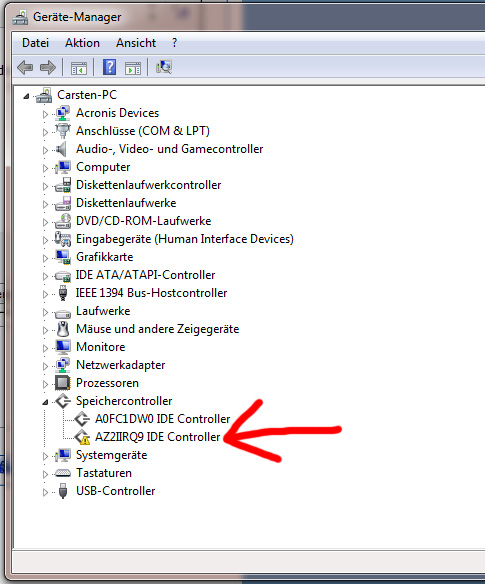Expand the Laufwerke node
Image resolution: width=485 pixels, height=584 pixels.
tap(45, 312)
